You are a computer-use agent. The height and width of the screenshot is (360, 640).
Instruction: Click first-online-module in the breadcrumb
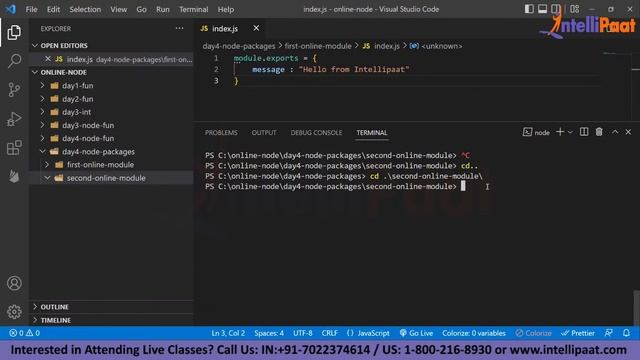(318, 46)
